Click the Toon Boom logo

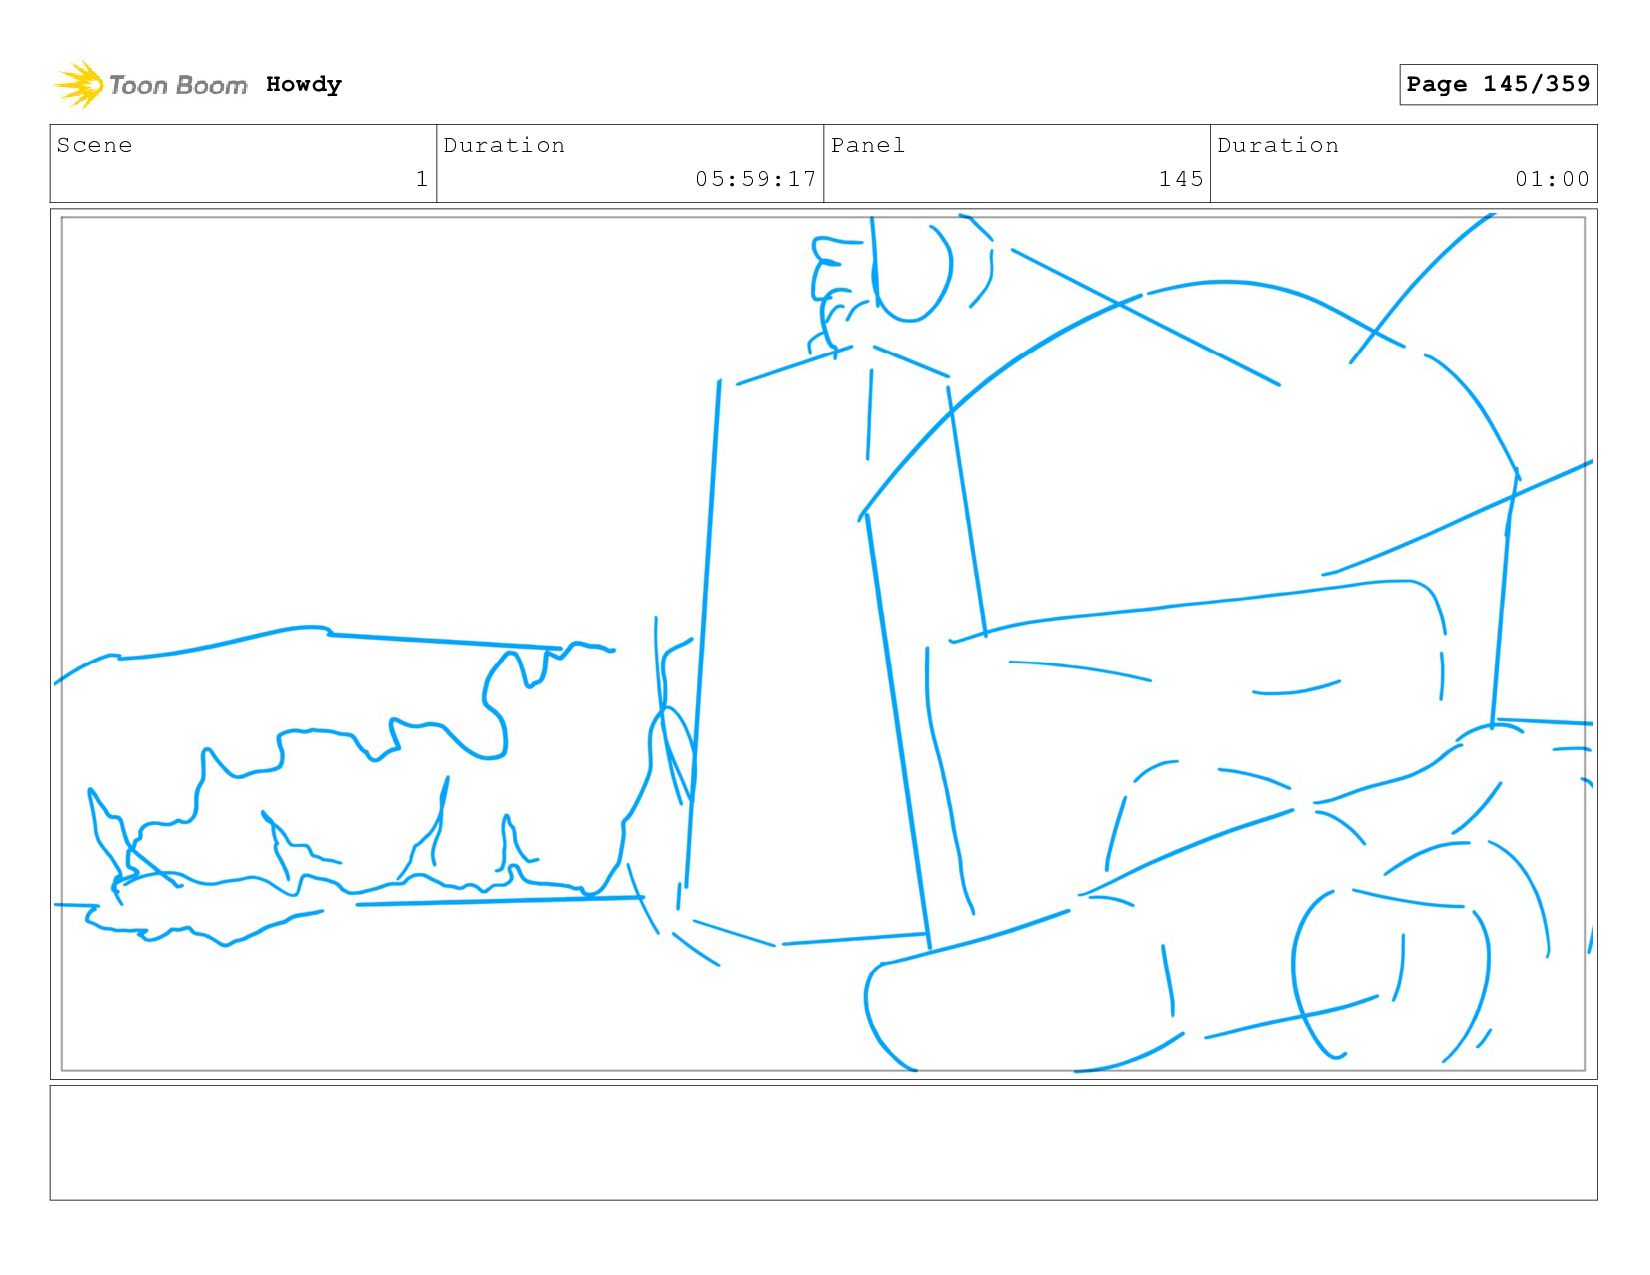click(x=150, y=85)
